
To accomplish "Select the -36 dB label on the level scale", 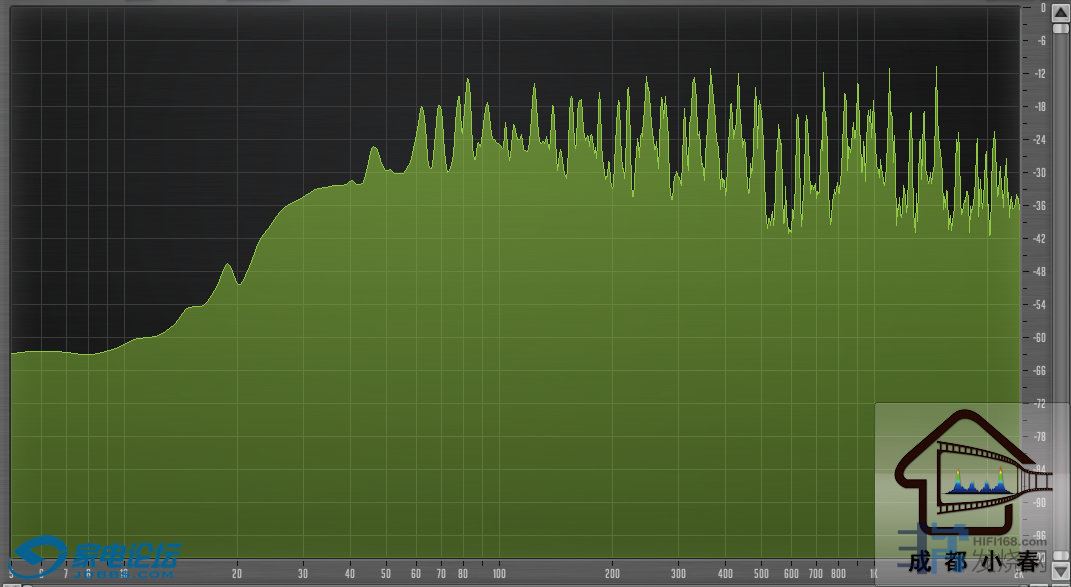I will pyautogui.click(x=1040, y=206).
